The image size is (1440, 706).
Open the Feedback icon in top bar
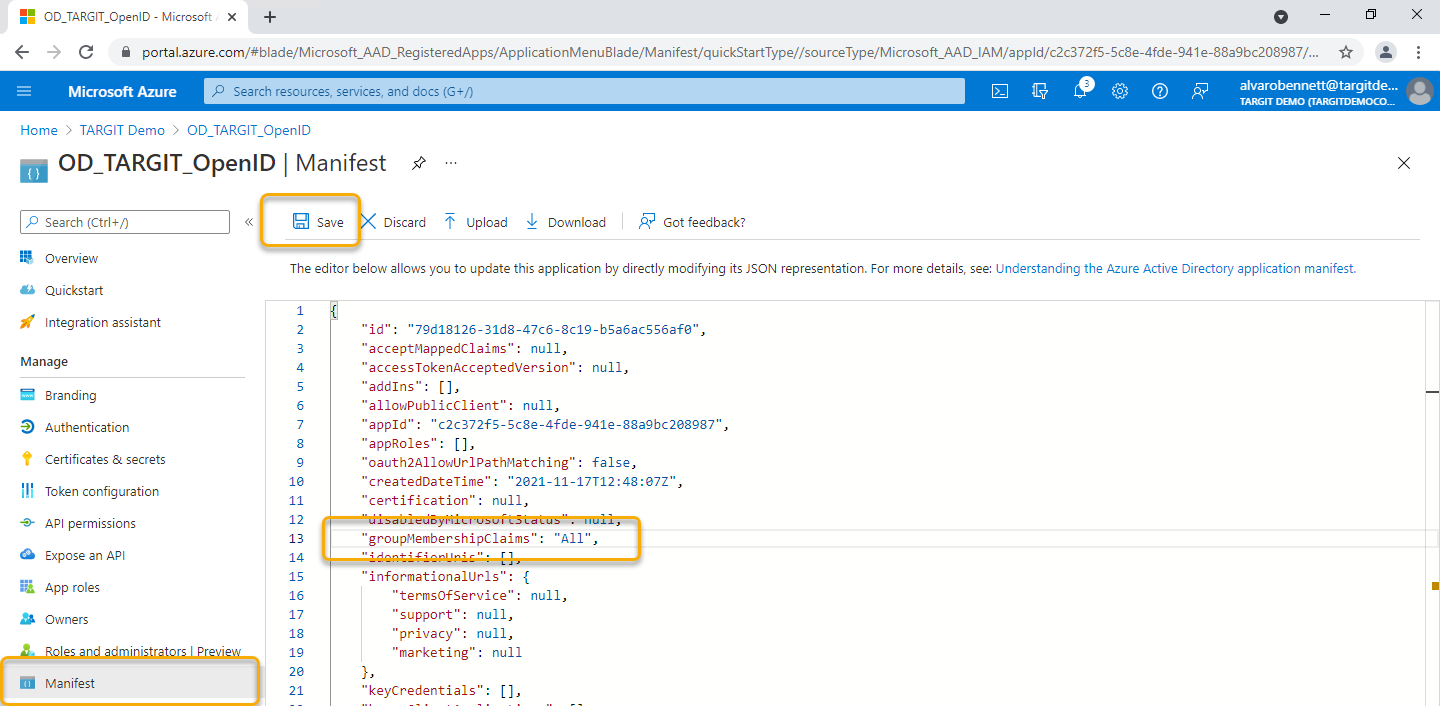pyautogui.click(x=1200, y=91)
